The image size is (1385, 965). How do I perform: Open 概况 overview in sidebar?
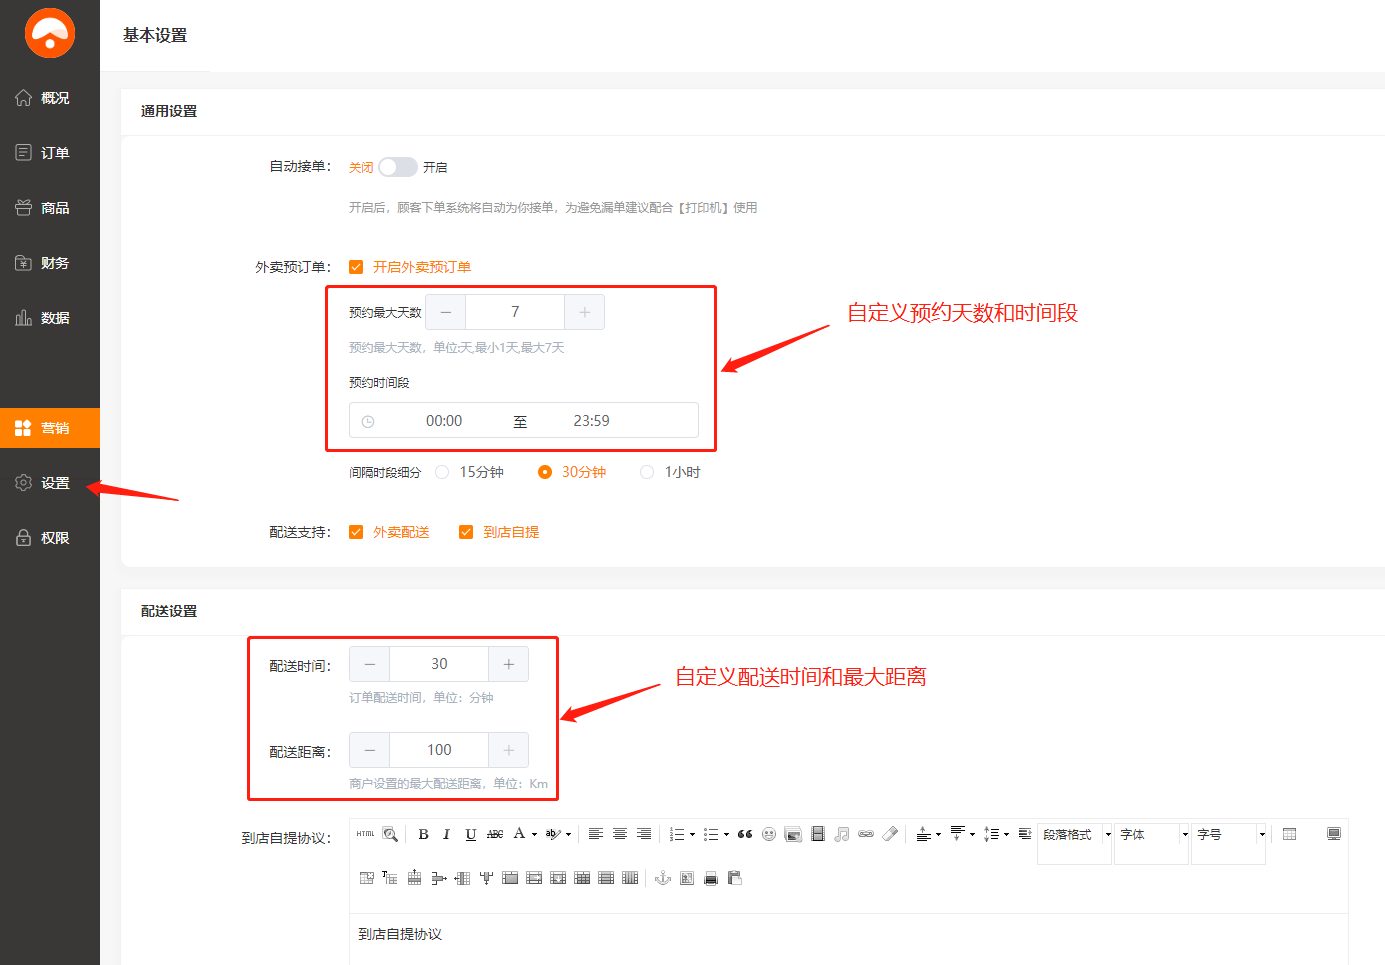click(x=50, y=98)
